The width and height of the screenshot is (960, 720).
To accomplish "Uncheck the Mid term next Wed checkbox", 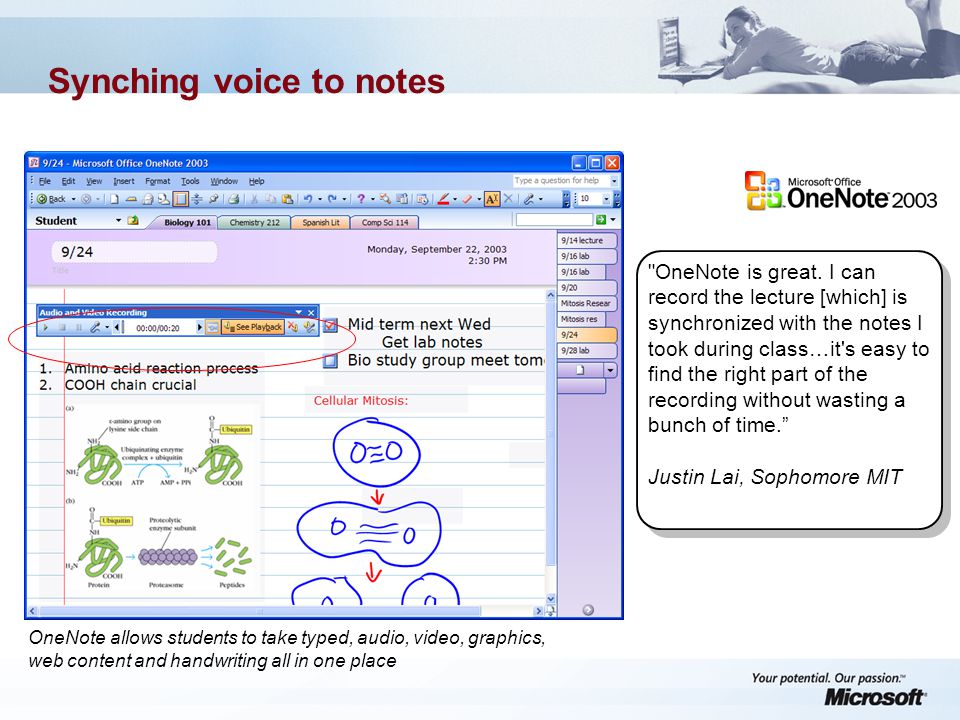I will pyautogui.click(x=331, y=324).
